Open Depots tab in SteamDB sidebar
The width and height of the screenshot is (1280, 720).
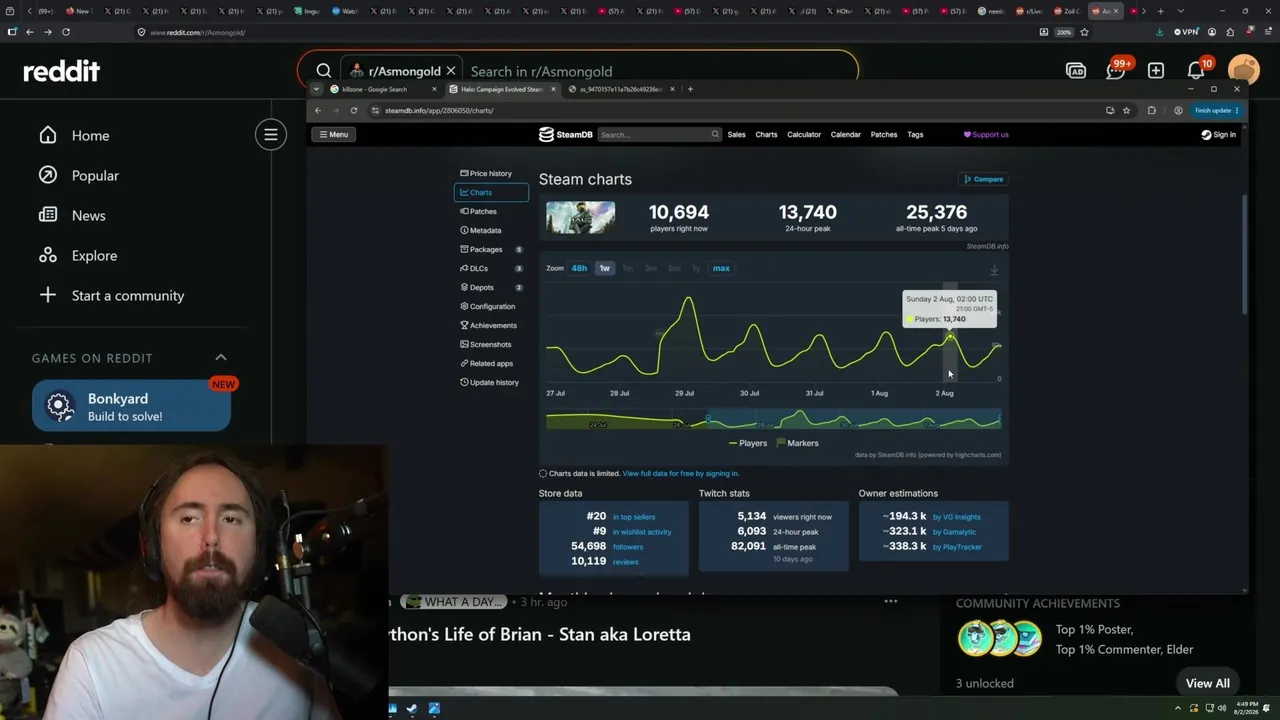pyautogui.click(x=491, y=287)
